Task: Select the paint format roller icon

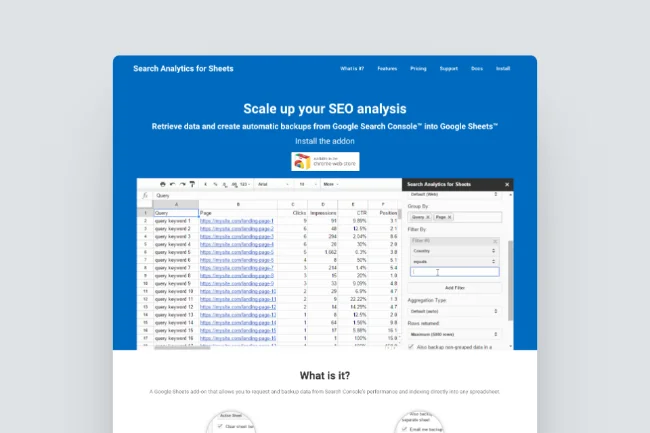Action: [x=192, y=184]
